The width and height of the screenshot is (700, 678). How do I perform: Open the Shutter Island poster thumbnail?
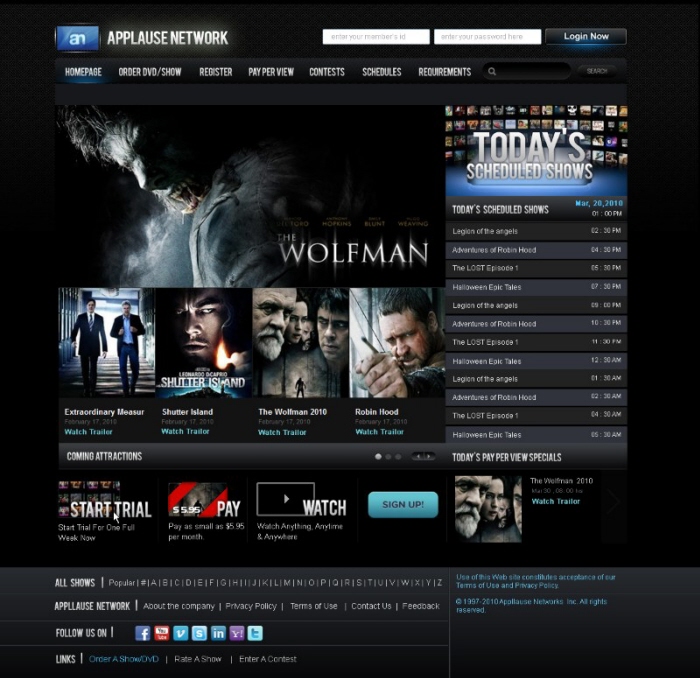(204, 342)
